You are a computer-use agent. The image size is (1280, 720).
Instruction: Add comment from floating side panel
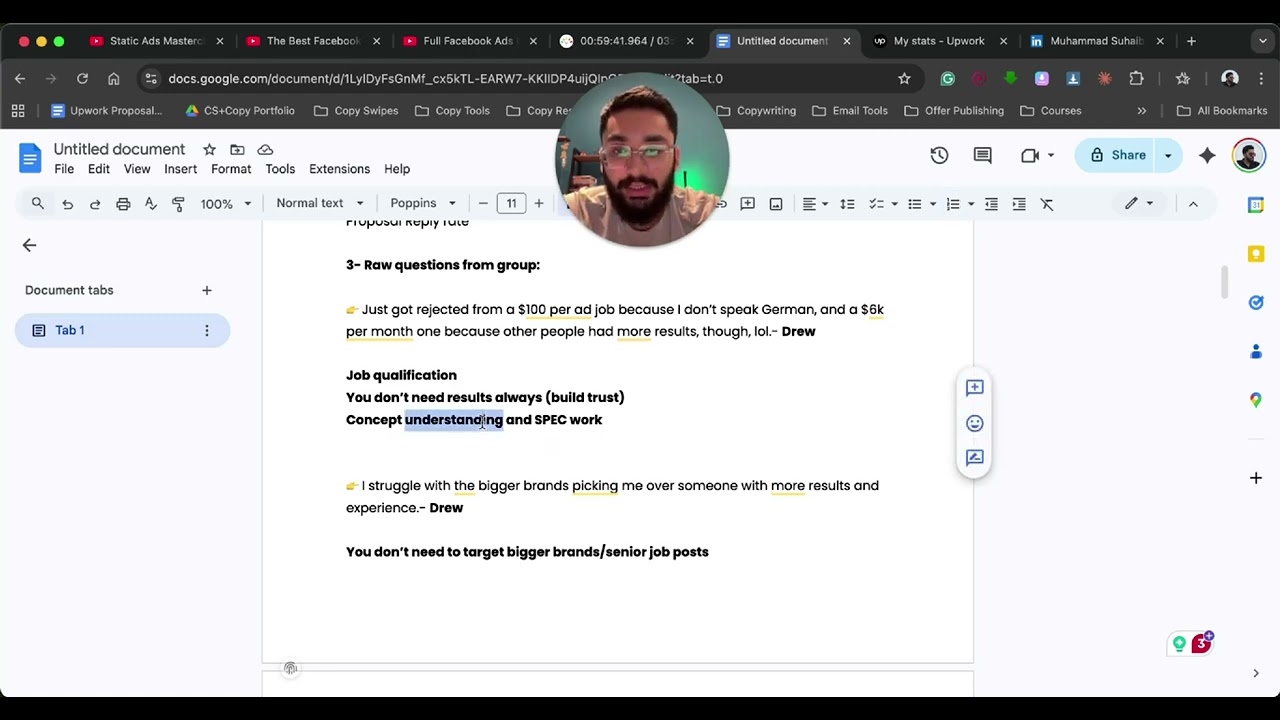975,388
